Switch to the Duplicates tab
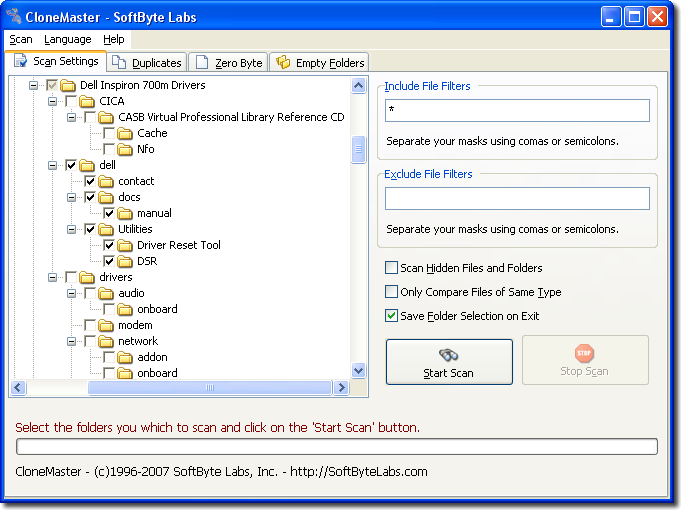The height and width of the screenshot is (510, 681). [x=147, y=63]
